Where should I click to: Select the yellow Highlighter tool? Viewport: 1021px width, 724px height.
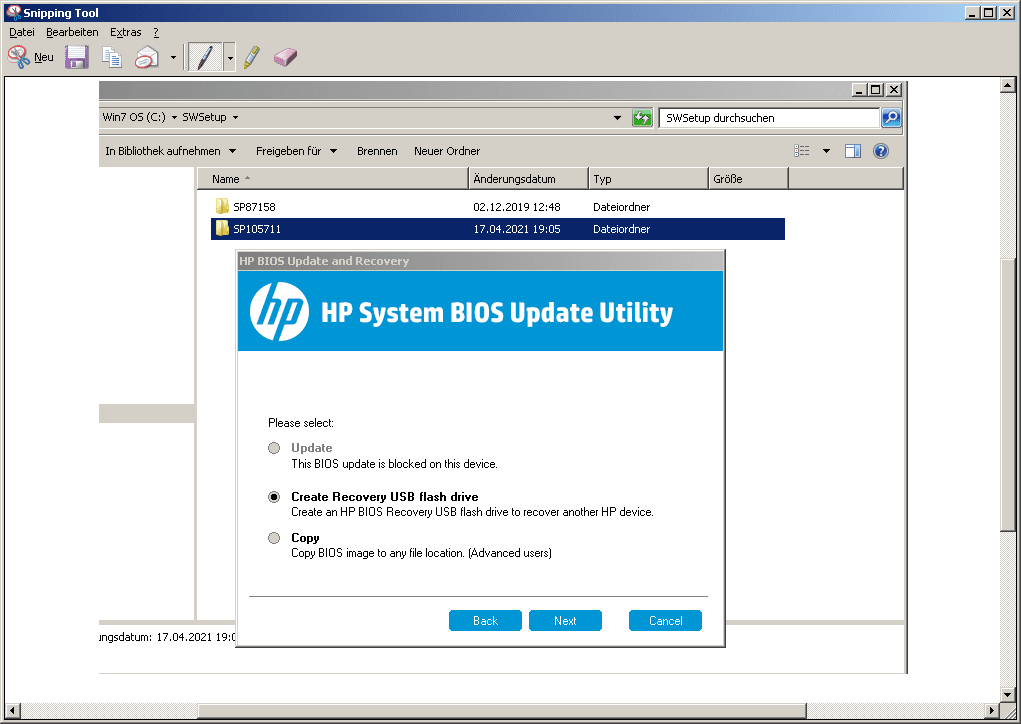click(x=252, y=57)
